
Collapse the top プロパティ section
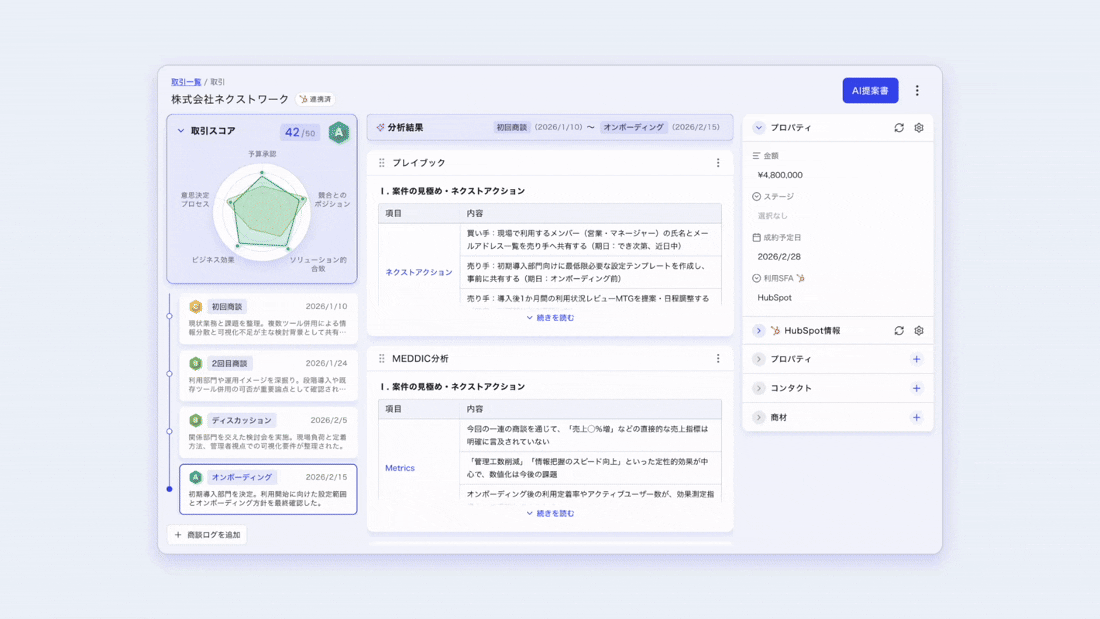759,128
